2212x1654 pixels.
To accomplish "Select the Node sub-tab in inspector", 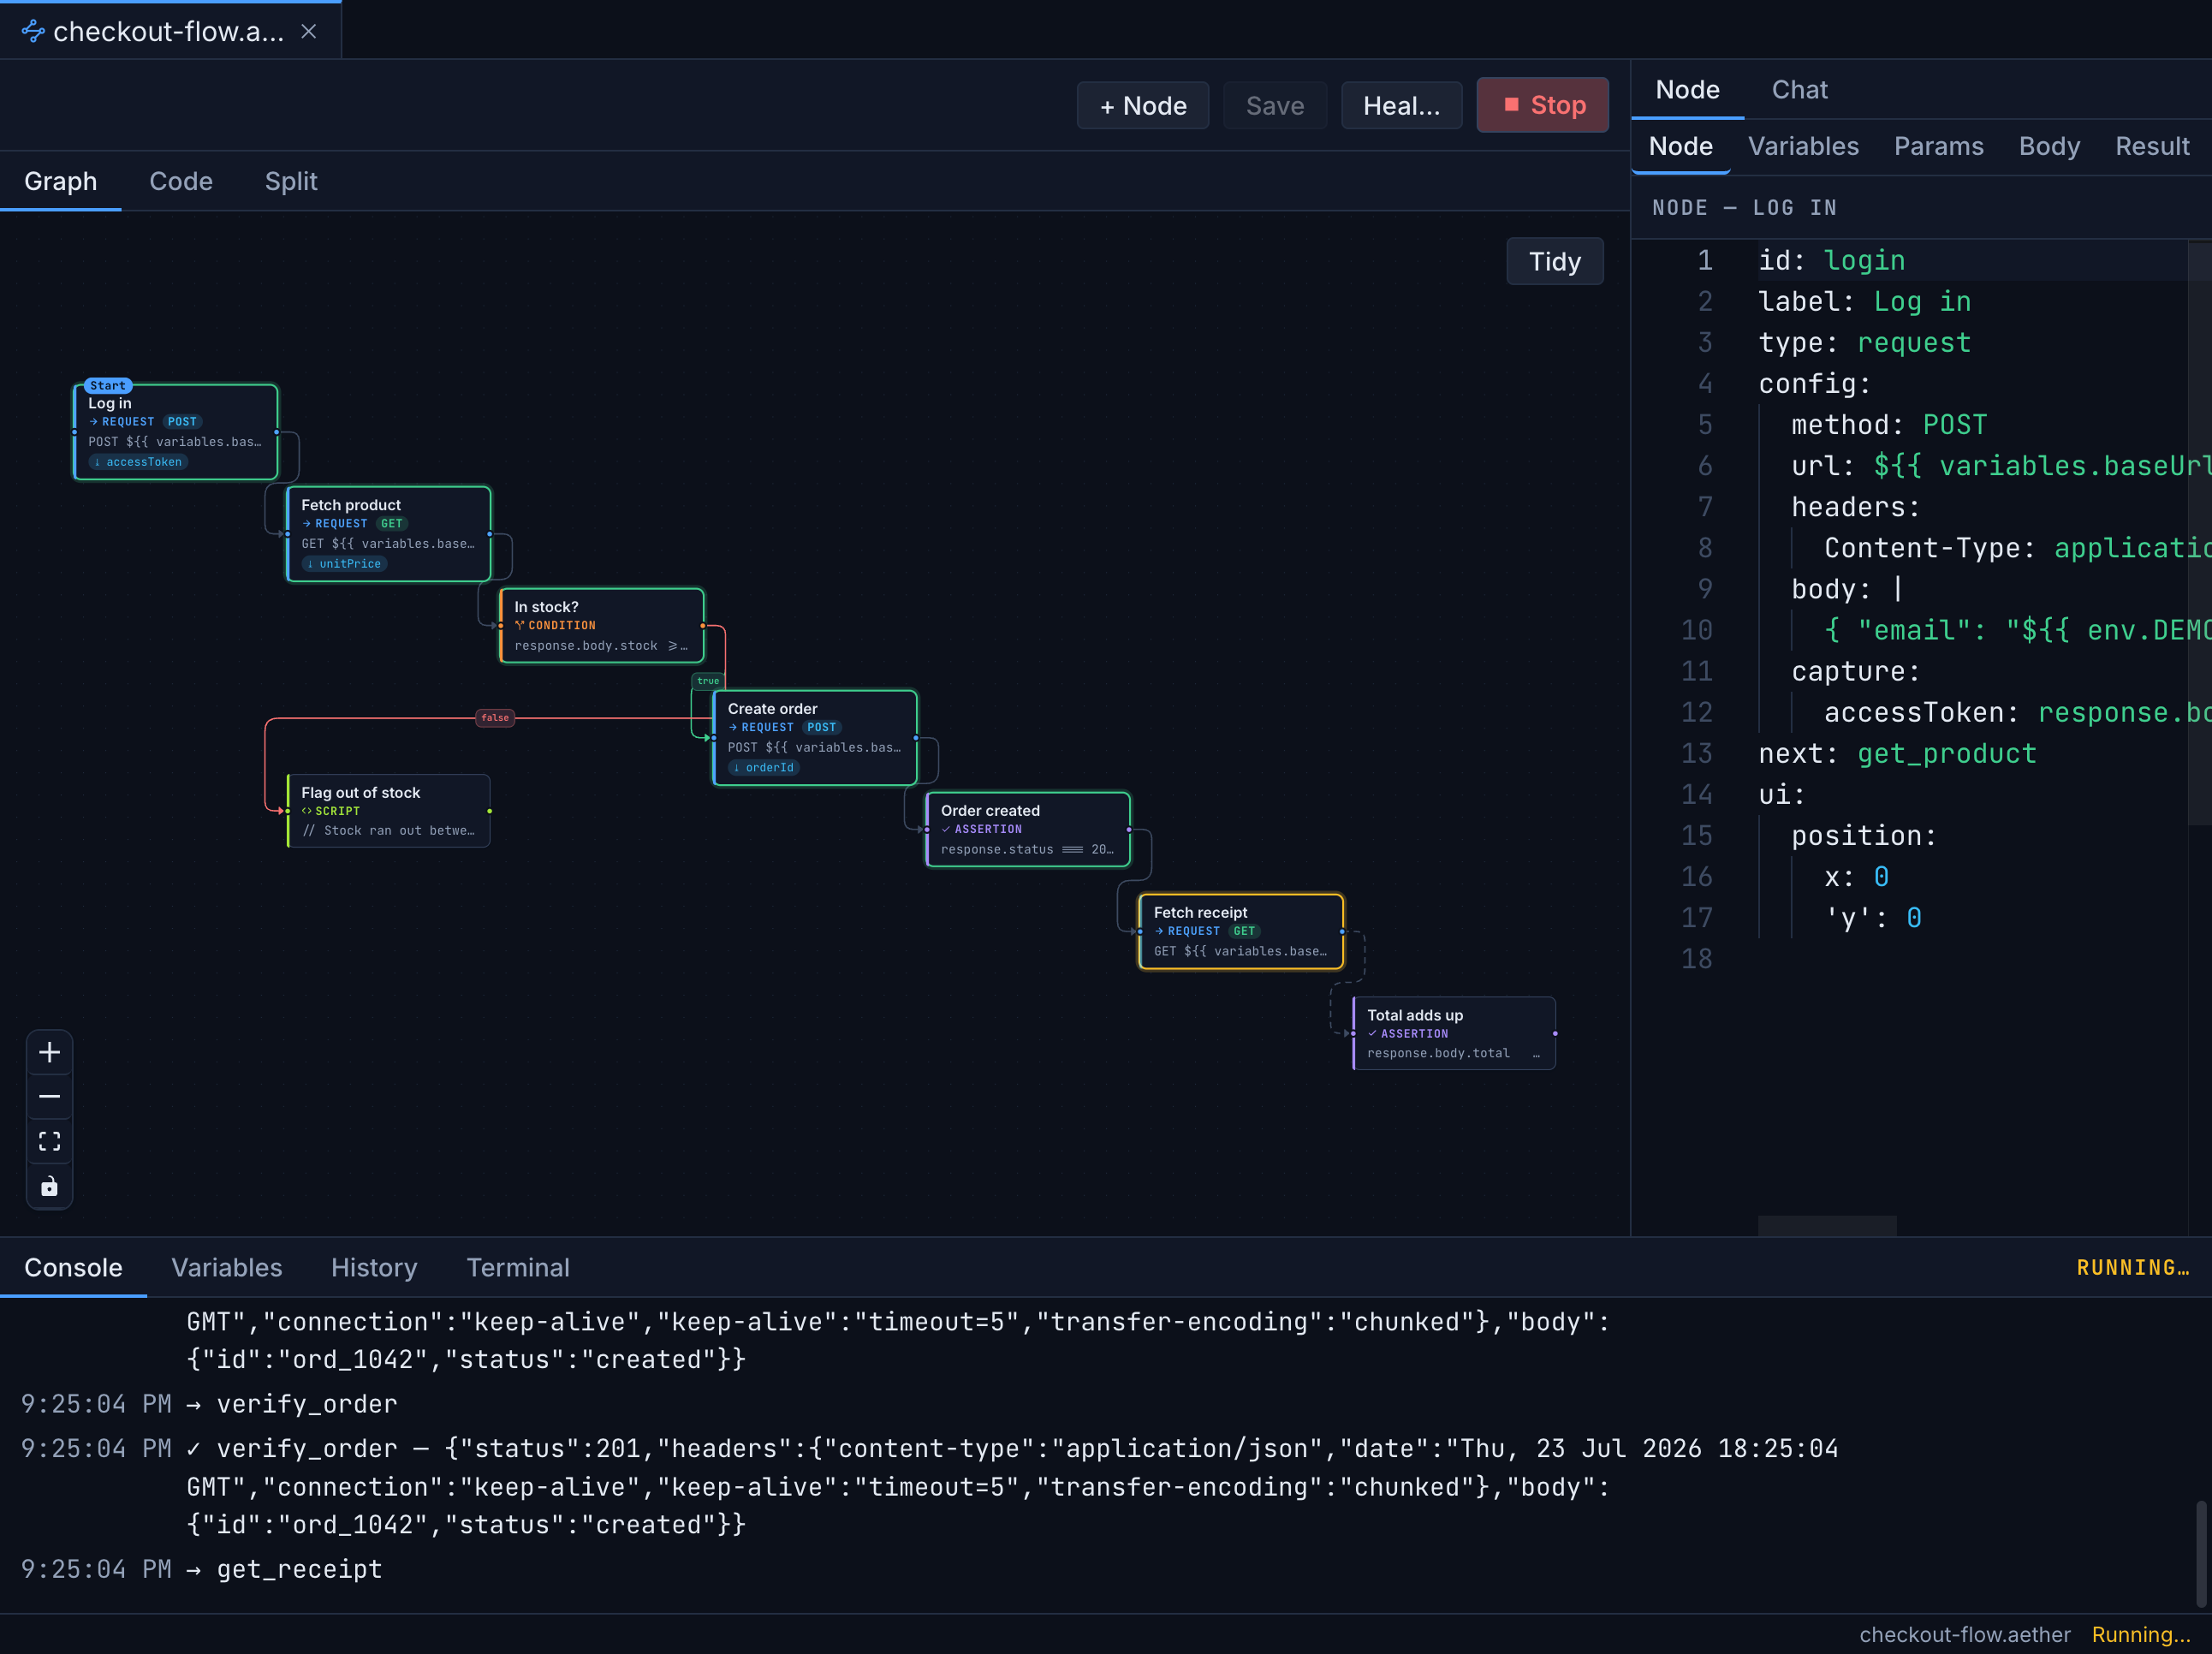I will click(1680, 146).
